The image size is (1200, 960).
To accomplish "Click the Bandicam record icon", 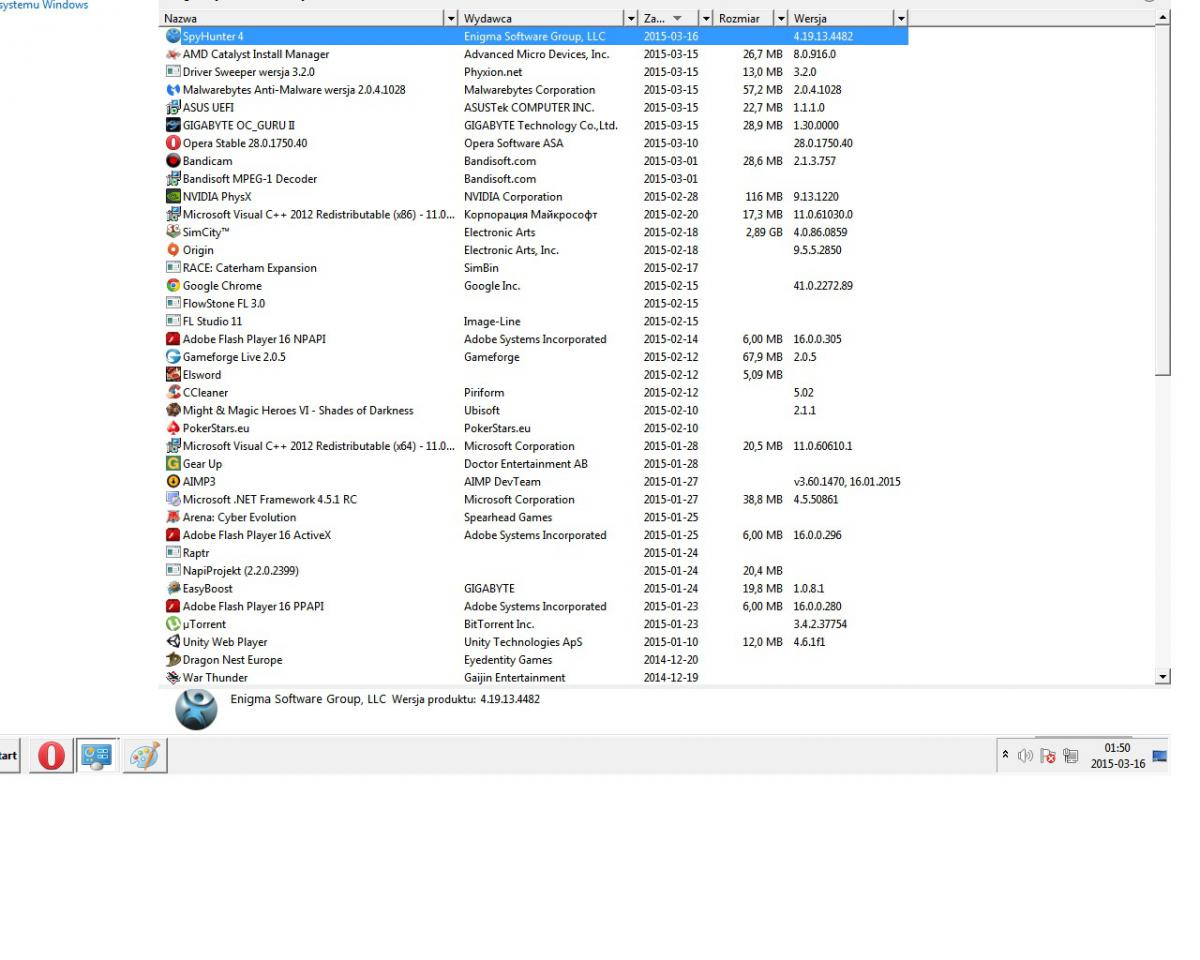I will (x=173, y=161).
